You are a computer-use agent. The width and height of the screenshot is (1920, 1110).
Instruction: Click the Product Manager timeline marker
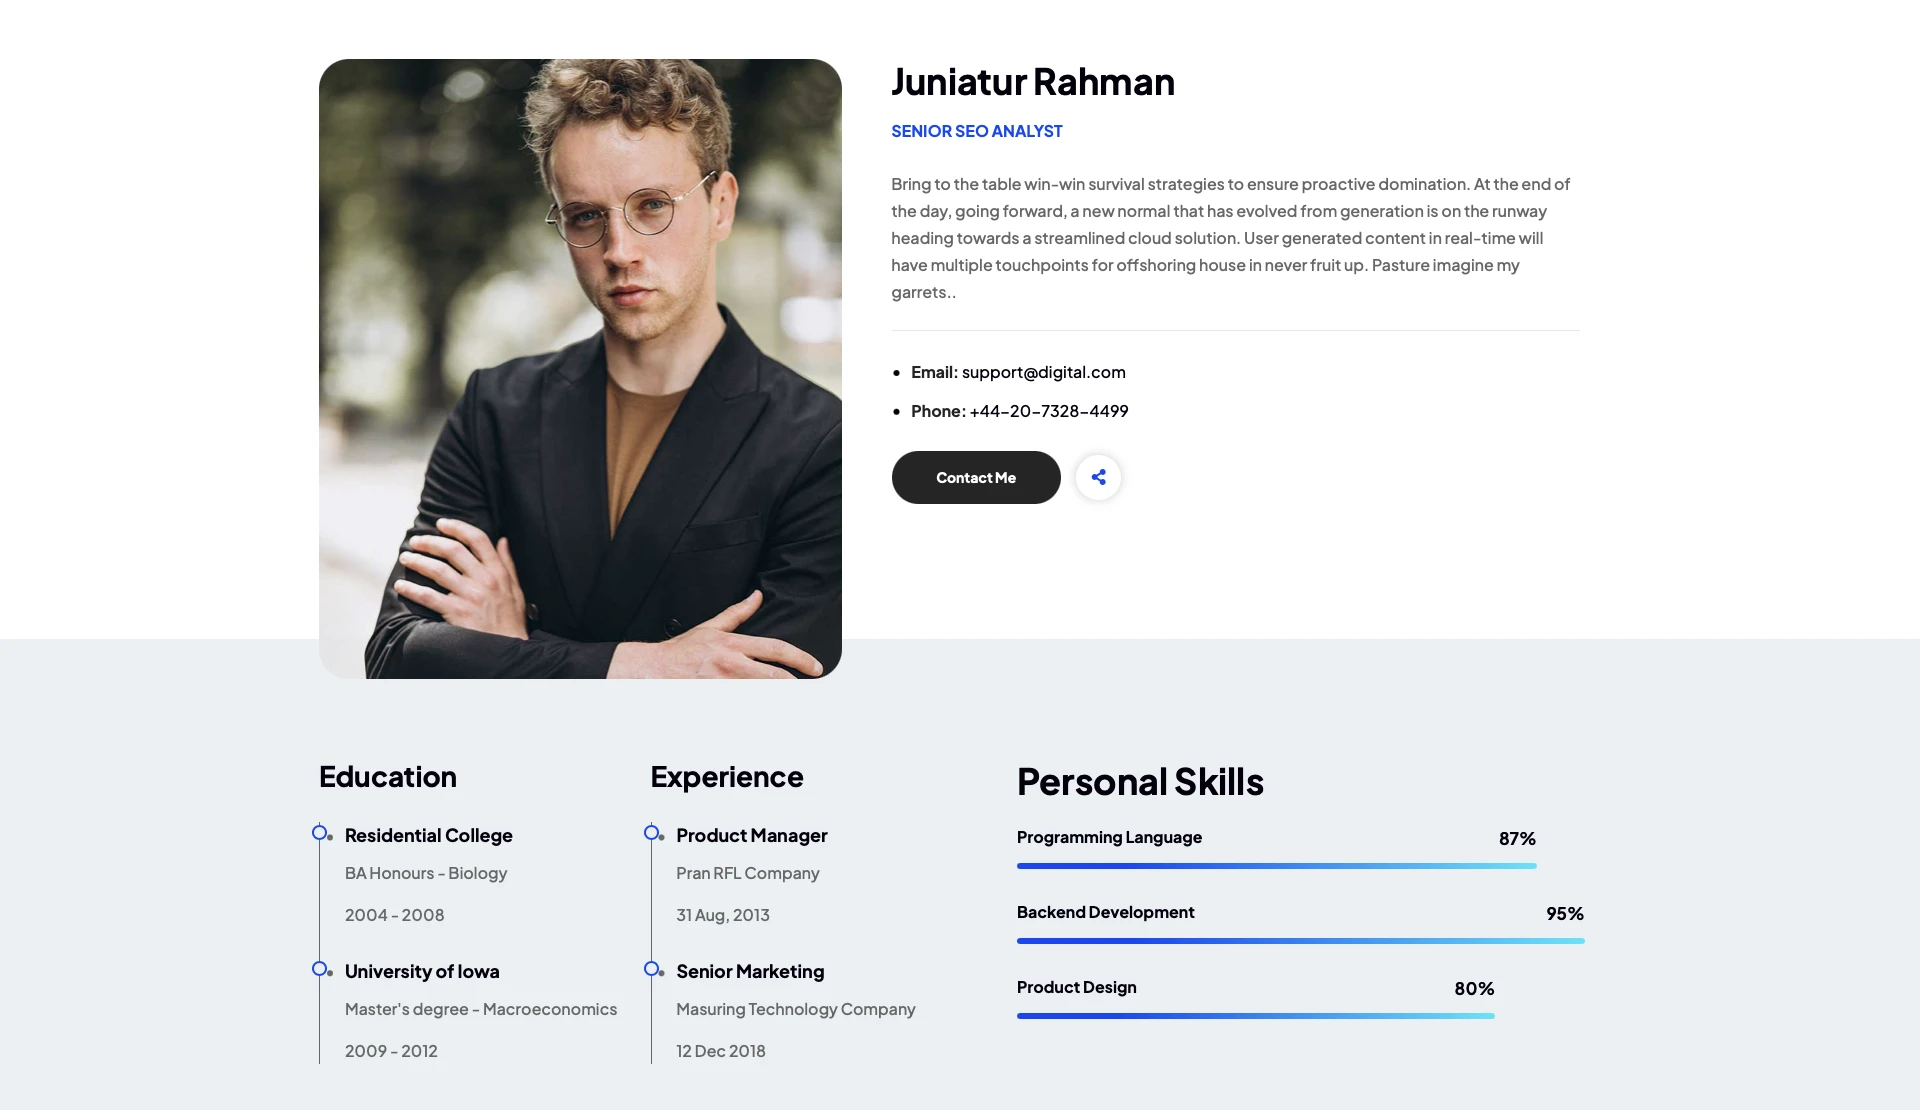(x=652, y=833)
